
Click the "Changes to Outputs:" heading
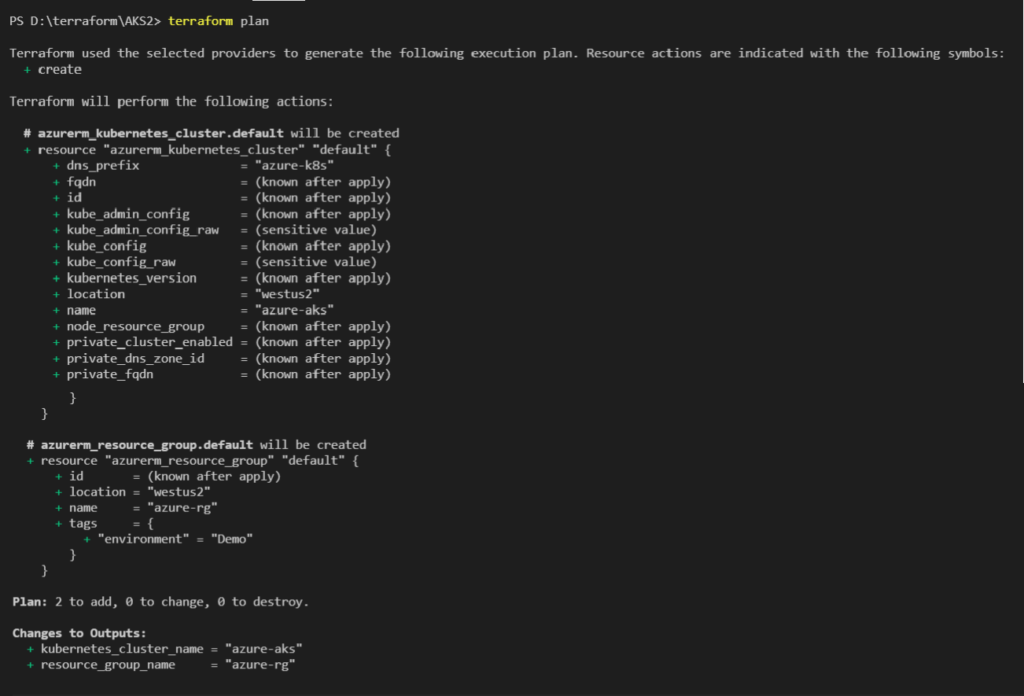tap(80, 633)
